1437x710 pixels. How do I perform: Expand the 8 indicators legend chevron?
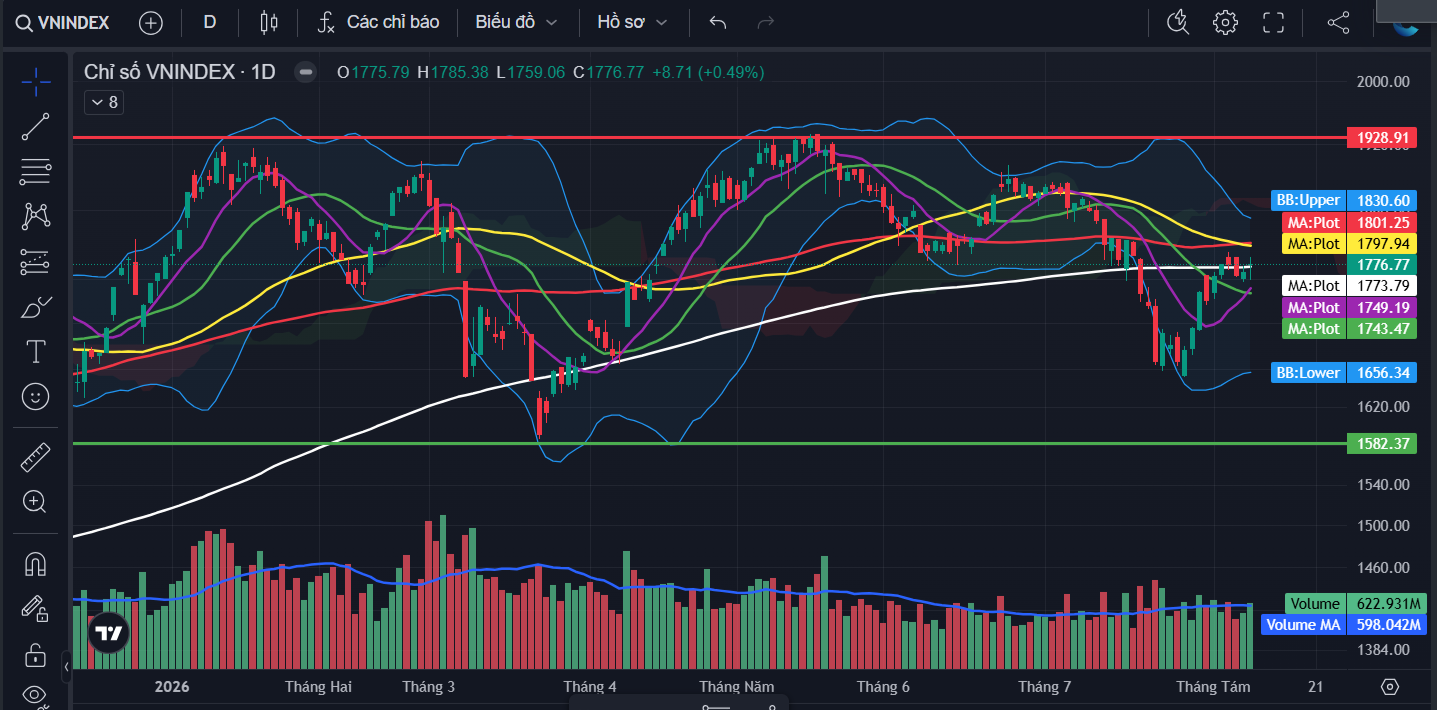point(103,102)
